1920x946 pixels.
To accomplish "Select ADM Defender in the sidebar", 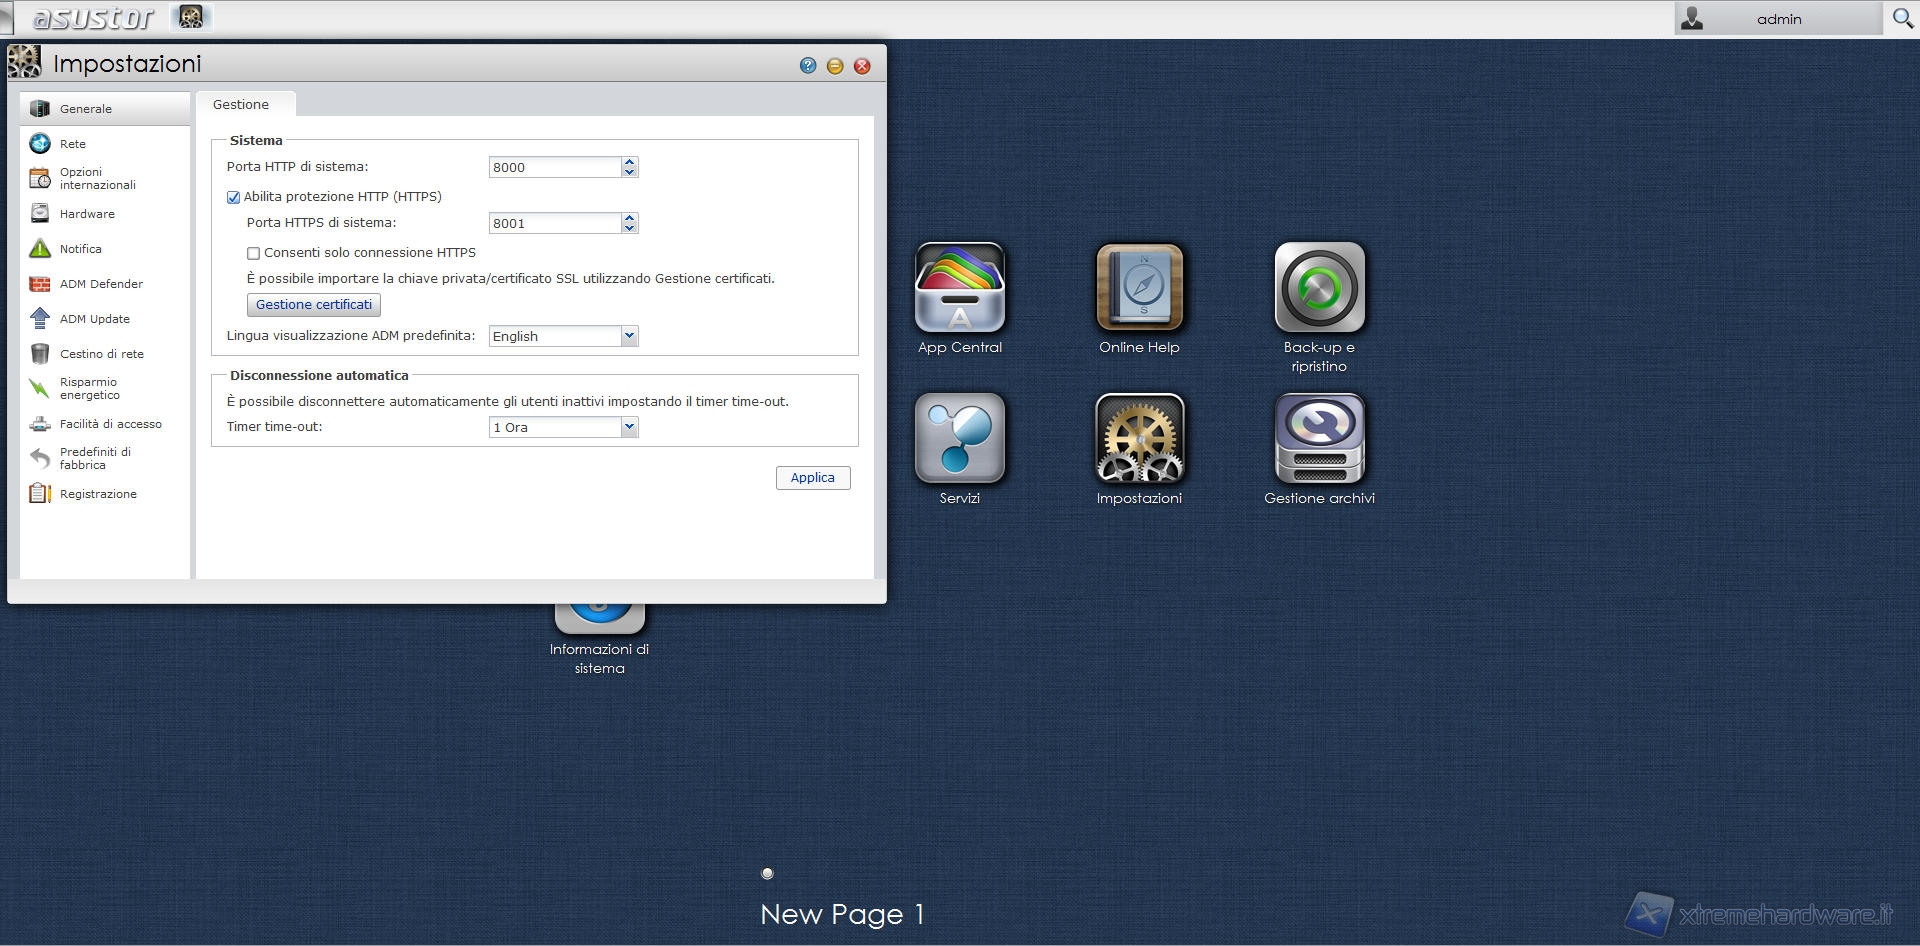I will [101, 284].
